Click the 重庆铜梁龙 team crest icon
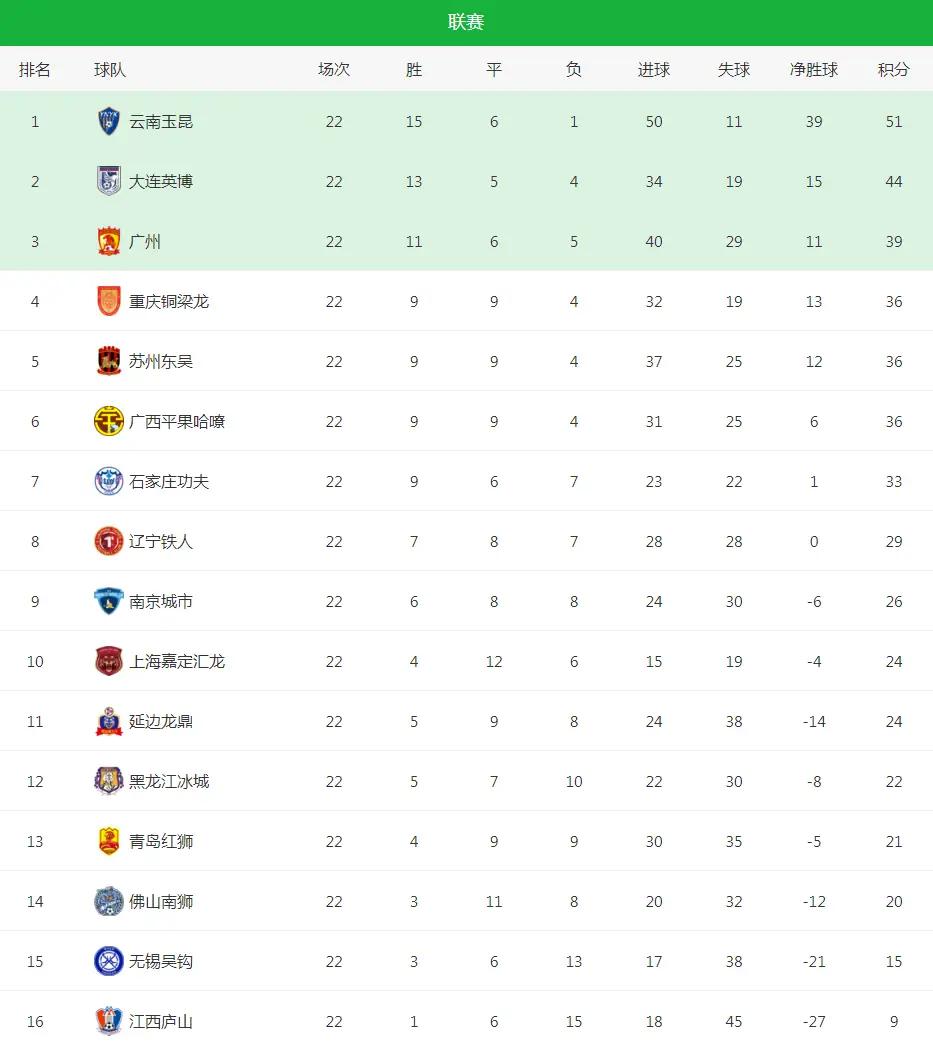Image resolution: width=933 pixels, height=1048 pixels. point(109,301)
